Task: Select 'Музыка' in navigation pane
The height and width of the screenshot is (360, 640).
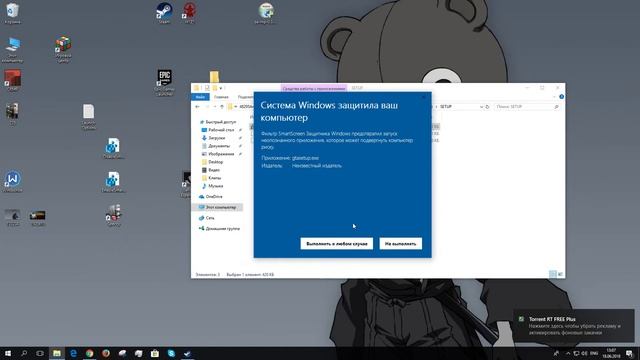Action: 212,186
